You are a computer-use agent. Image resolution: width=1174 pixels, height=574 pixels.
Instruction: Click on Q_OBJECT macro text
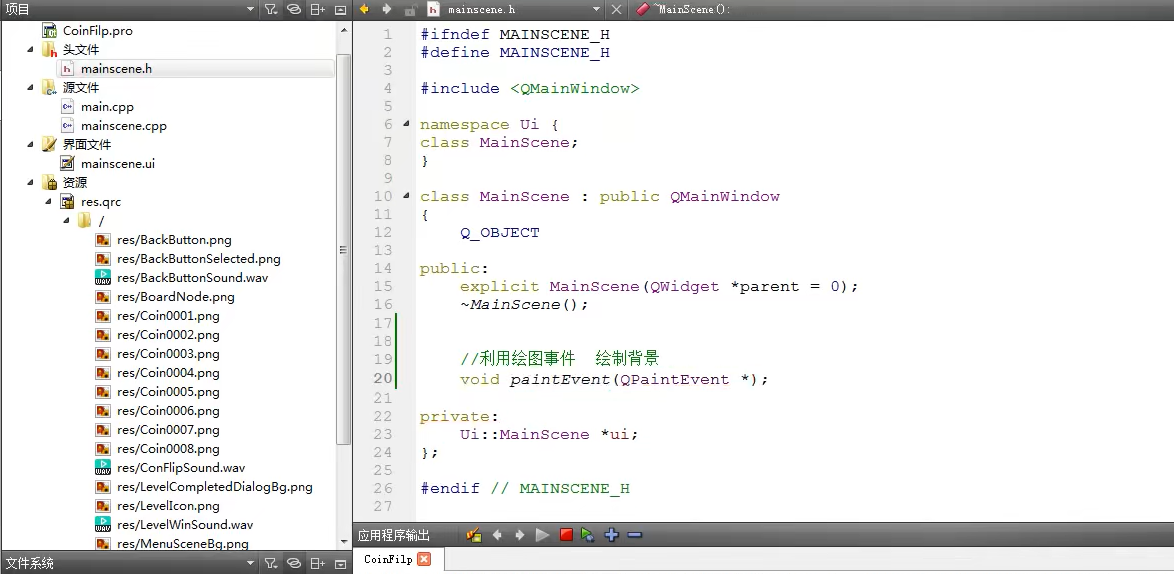(x=499, y=233)
